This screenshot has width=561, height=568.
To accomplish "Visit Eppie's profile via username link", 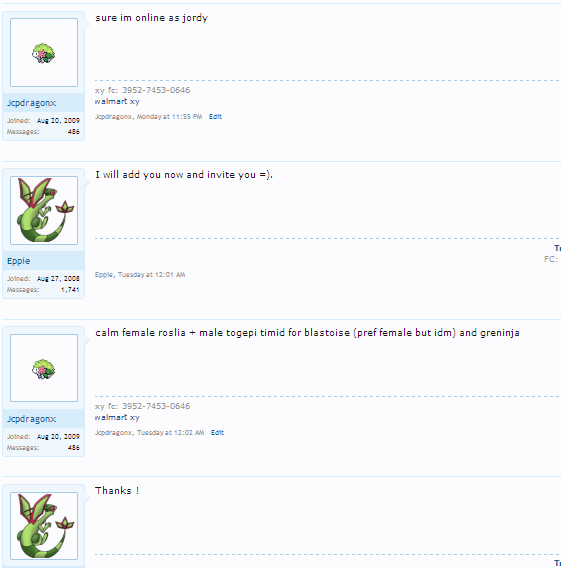I will pos(18,261).
